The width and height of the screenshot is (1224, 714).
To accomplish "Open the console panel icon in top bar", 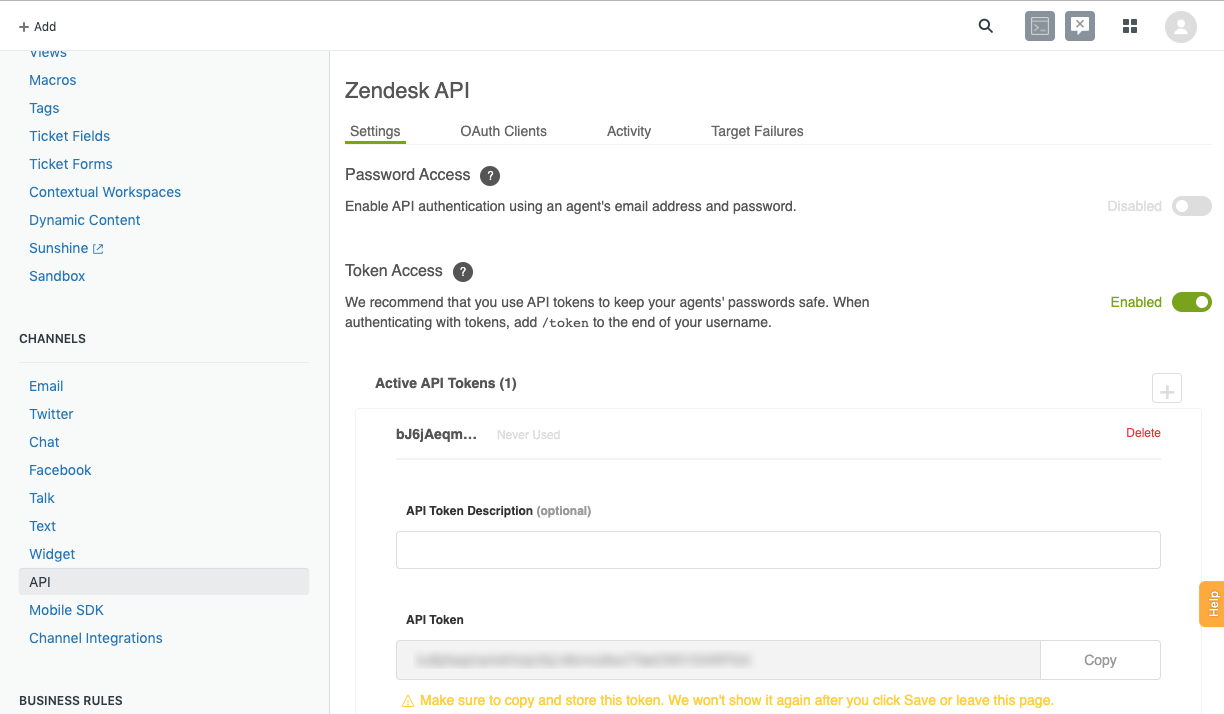I will click(1040, 26).
